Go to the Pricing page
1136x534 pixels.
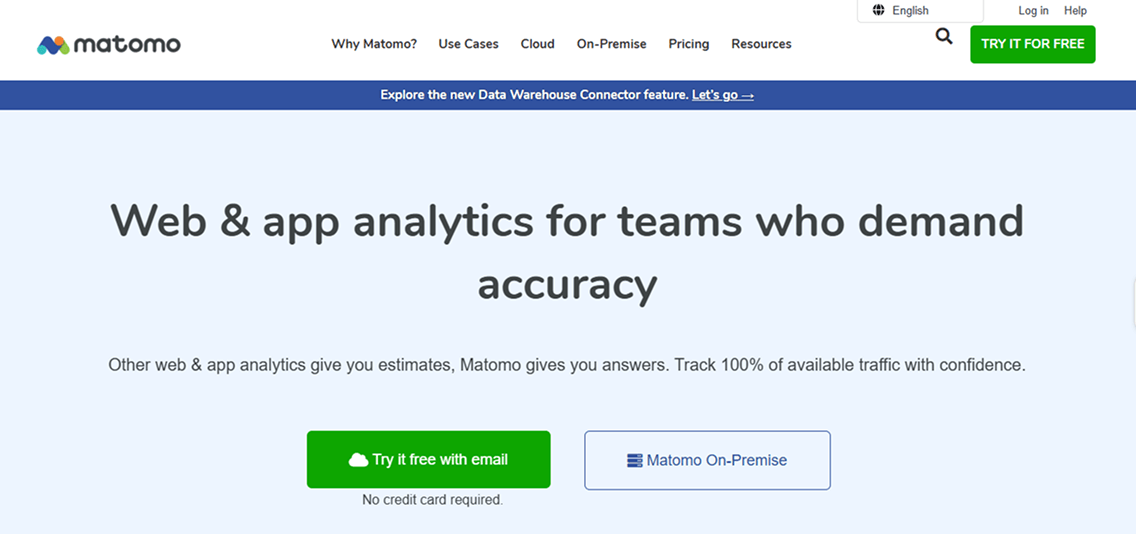688,44
